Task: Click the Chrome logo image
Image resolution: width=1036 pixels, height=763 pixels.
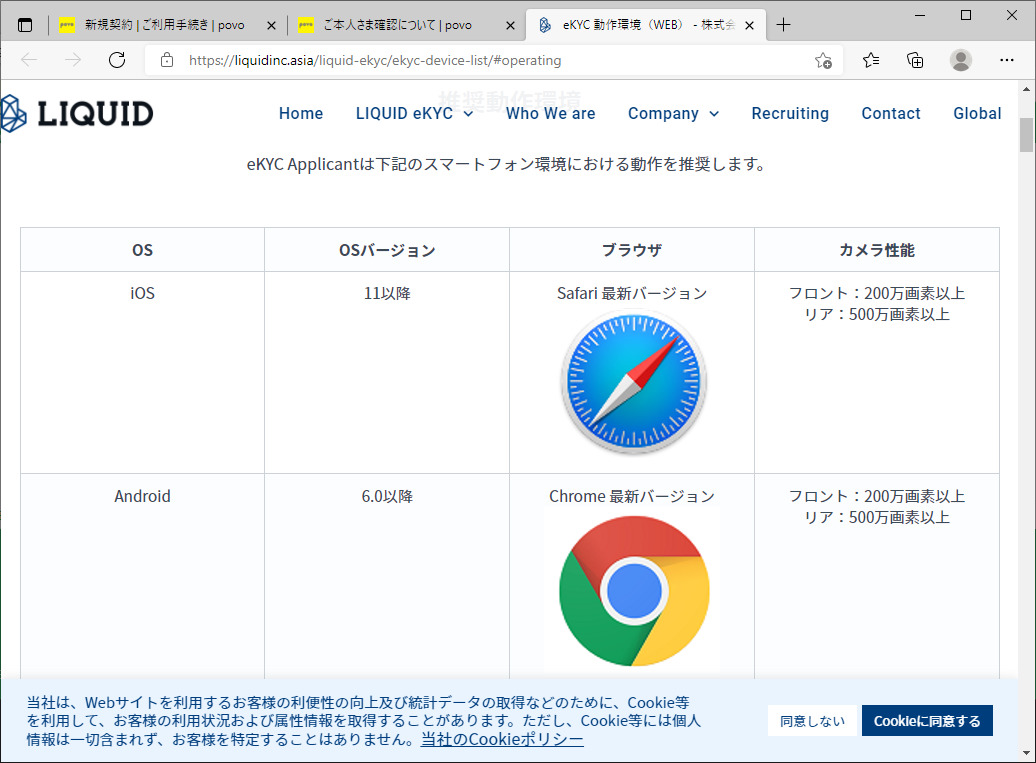Action: [x=632, y=590]
